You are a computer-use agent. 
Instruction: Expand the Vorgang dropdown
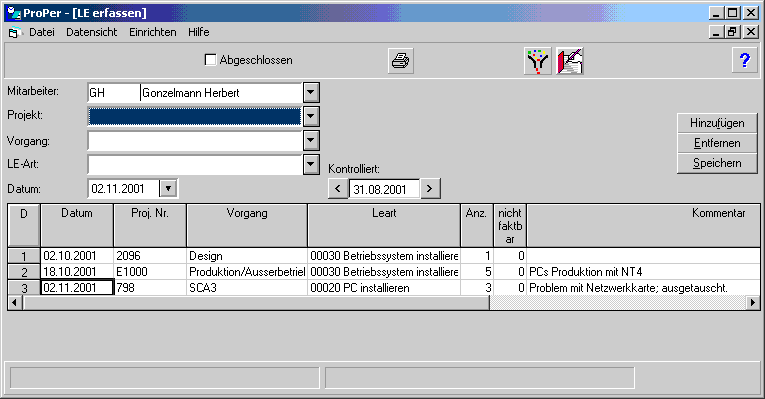(x=311, y=140)
